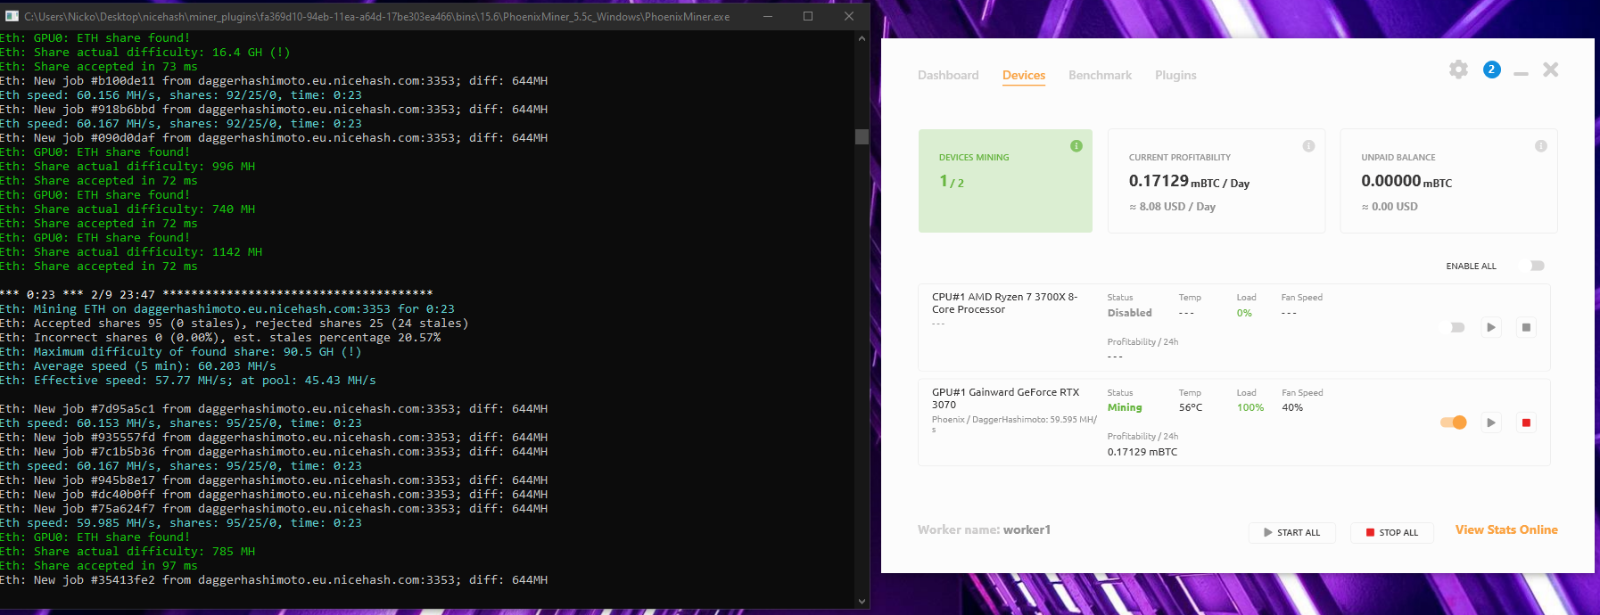Close the NiceHash Miner window
This screenshot has width=1600, height=615.
[1551, 69]
